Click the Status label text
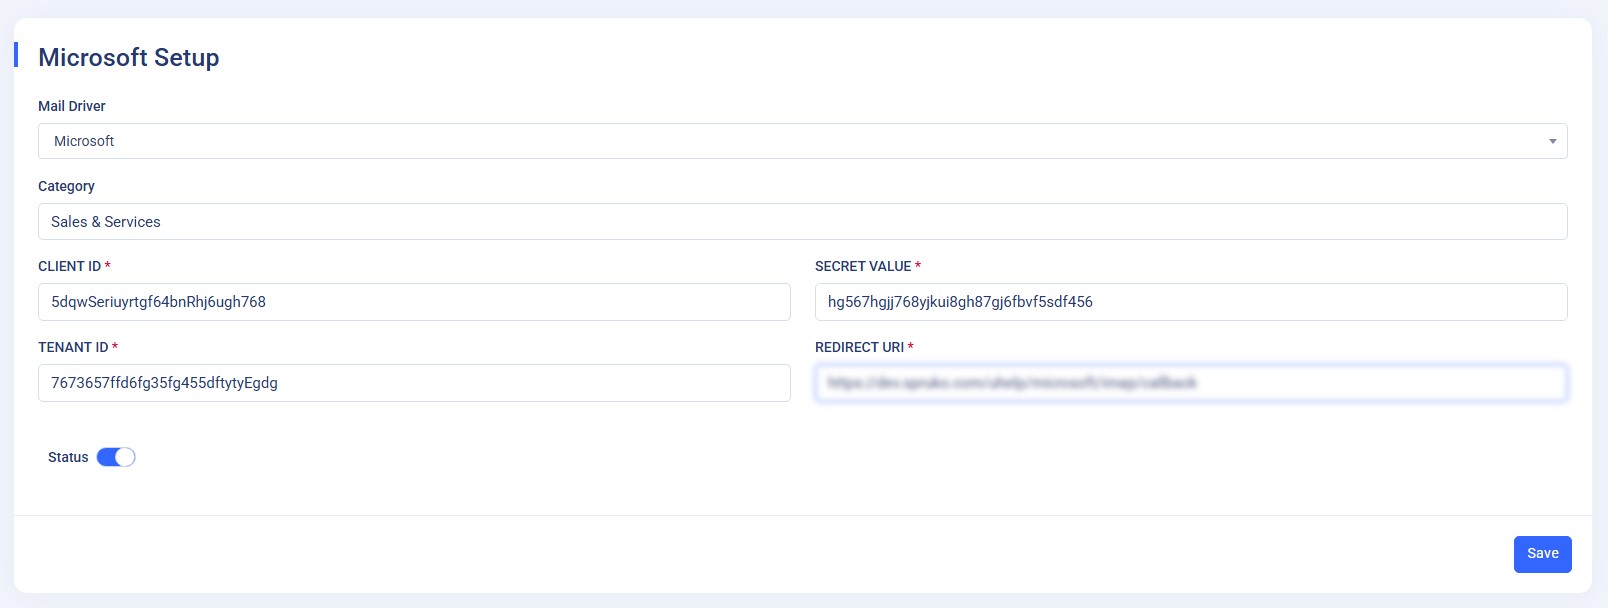Viewport: 1608px width, 608px height. pyautogui.click(x=68, y=457)
